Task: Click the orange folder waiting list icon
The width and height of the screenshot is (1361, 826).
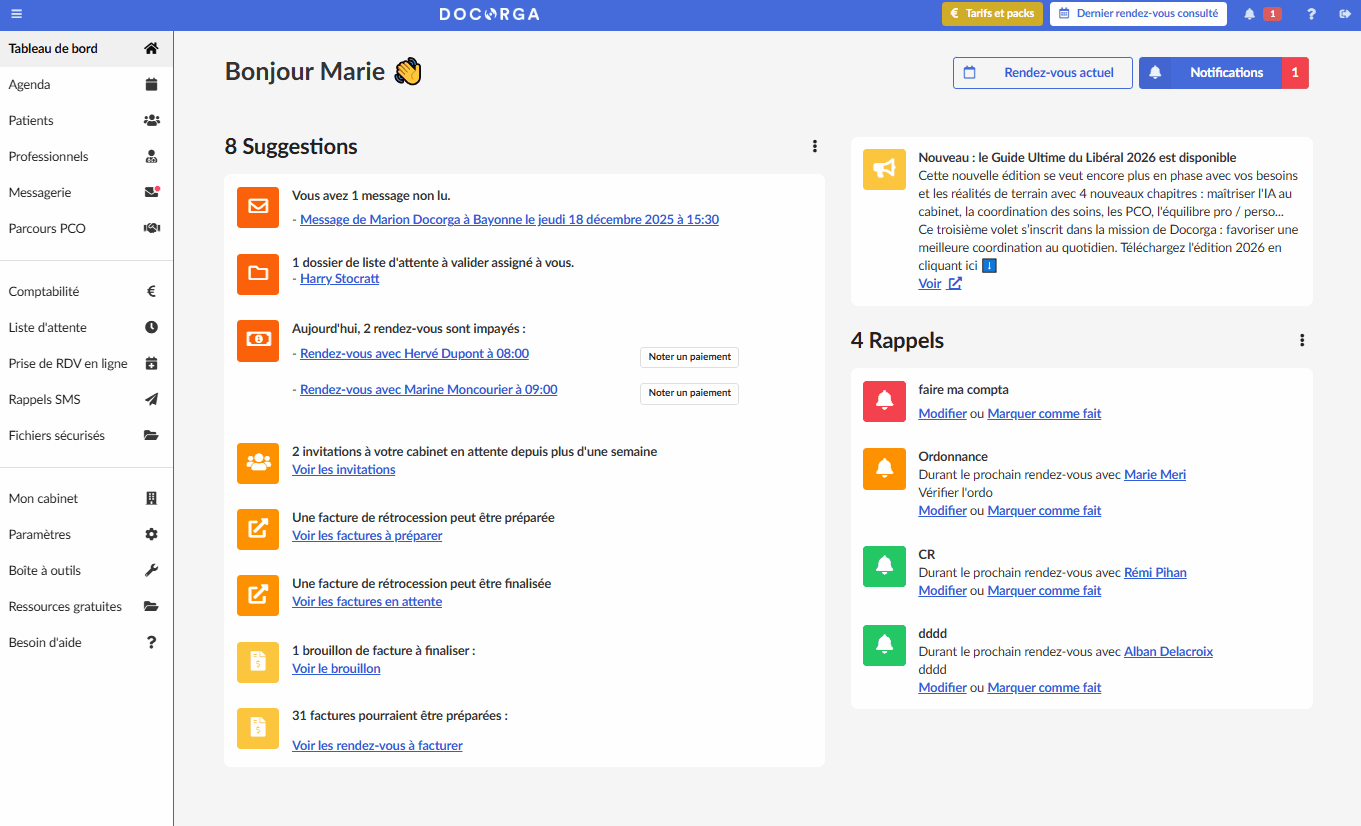Action: (x=258, y=274)
